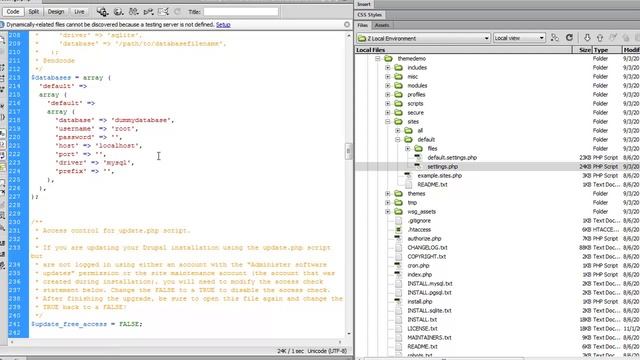Click line number 213 in gutter

tap(14, 78)
